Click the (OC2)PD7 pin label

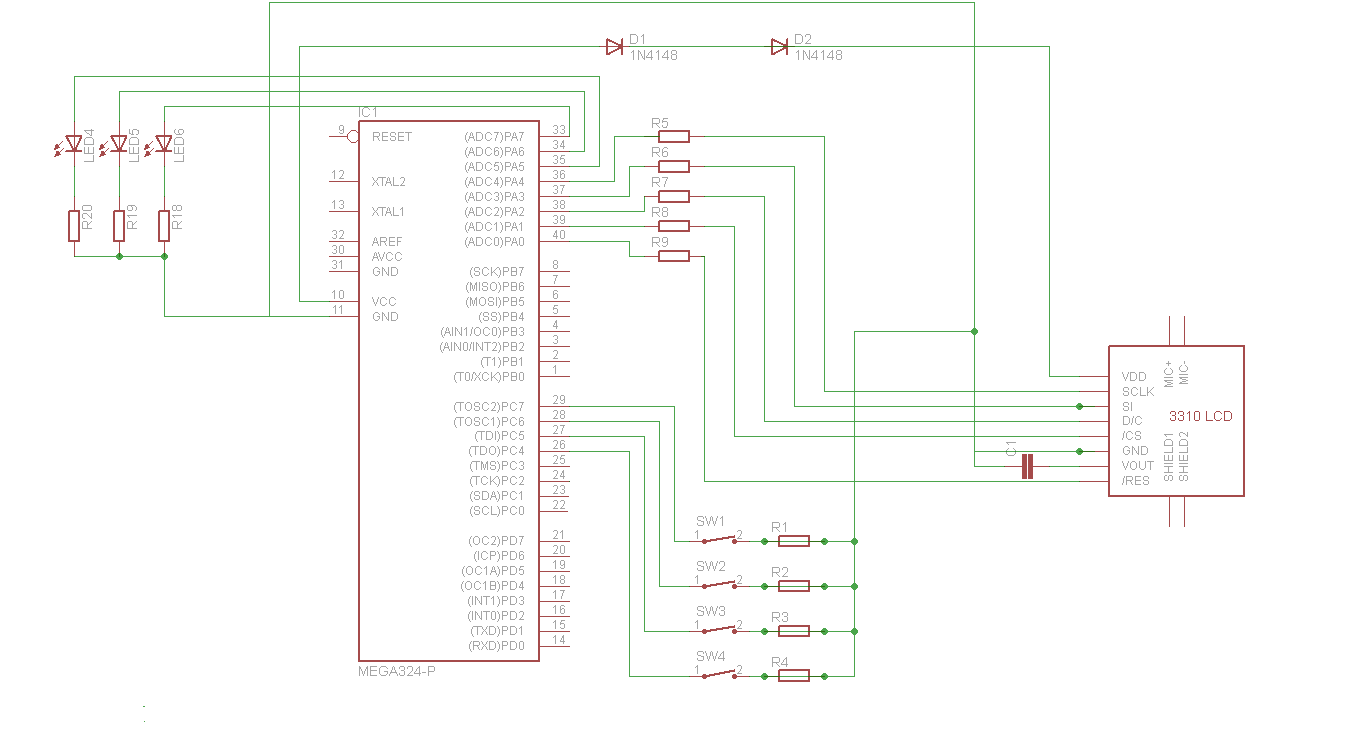pos(497,541)
